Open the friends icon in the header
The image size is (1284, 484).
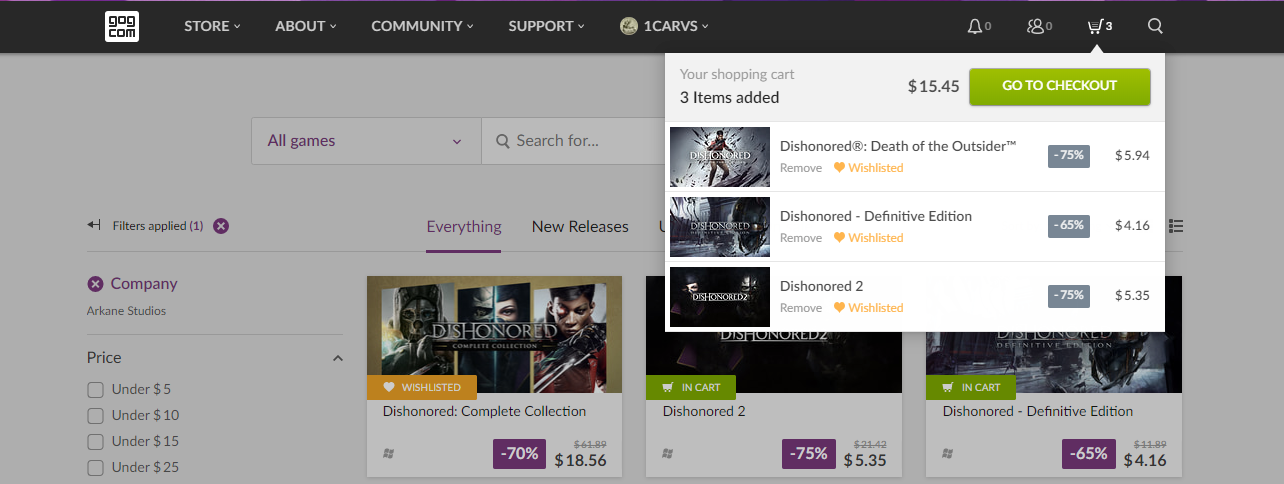tap(1035, 26)
